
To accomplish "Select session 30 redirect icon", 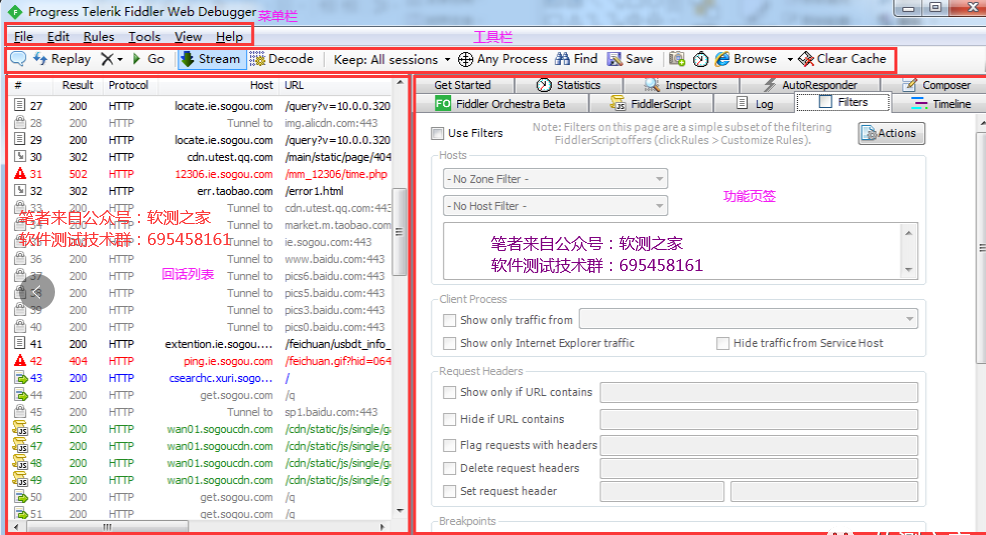I will [20, 157].
